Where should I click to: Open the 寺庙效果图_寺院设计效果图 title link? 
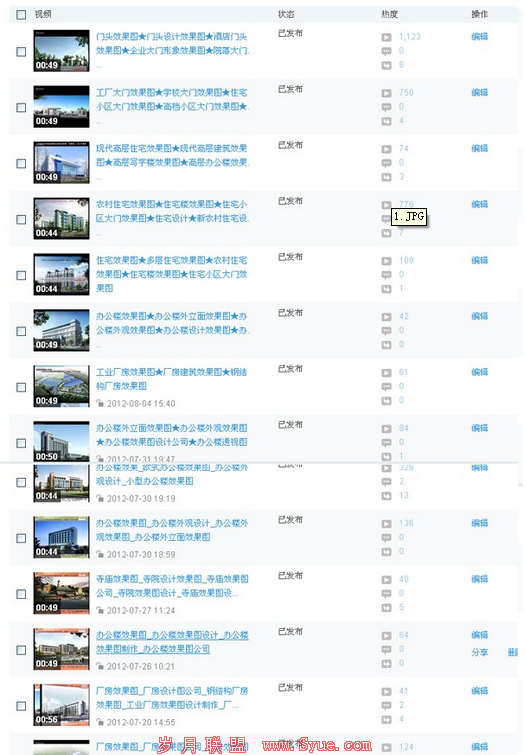pos(172,586)
